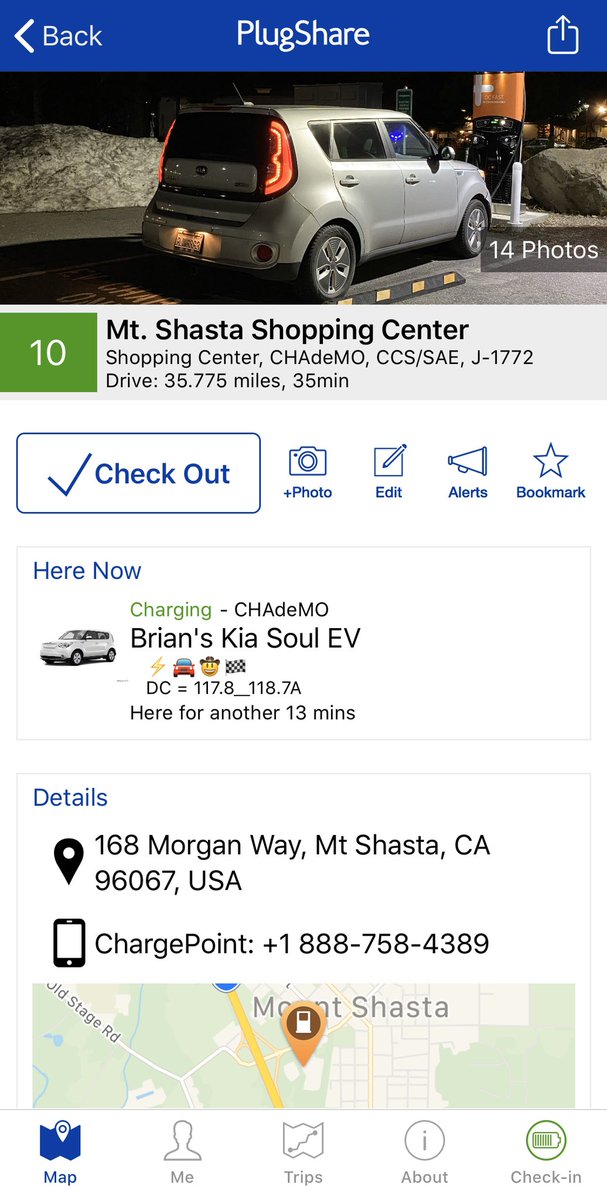Open the 168 Morgan Way address

click(292, 863)
